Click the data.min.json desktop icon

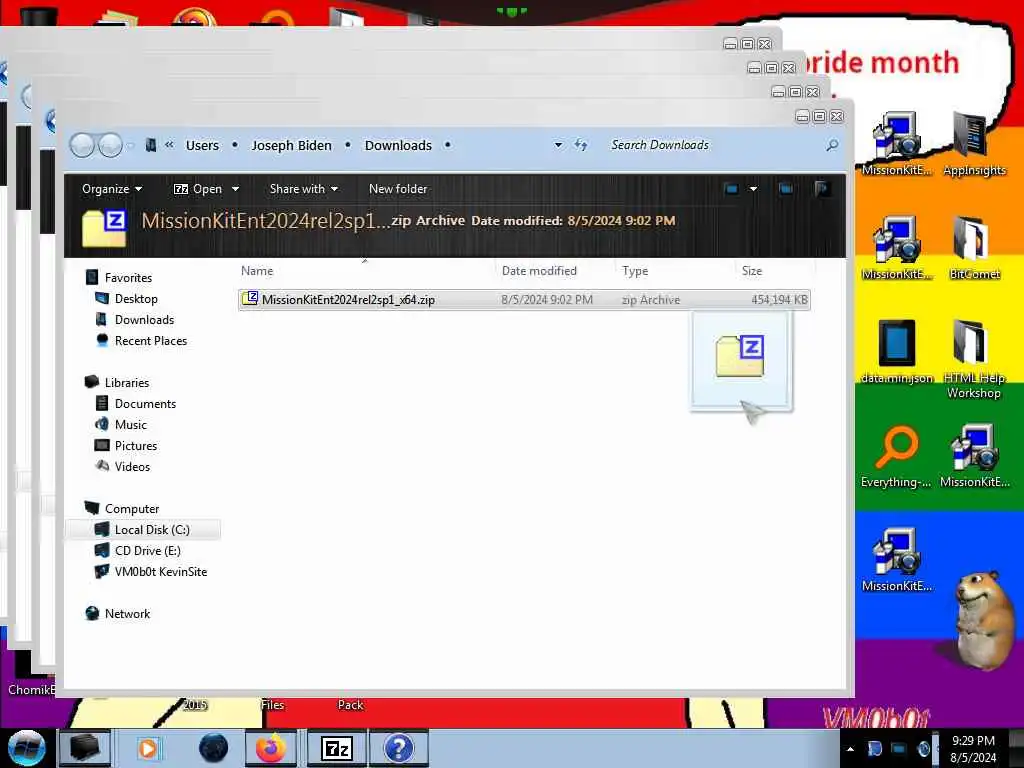click(x=897, y=352)
